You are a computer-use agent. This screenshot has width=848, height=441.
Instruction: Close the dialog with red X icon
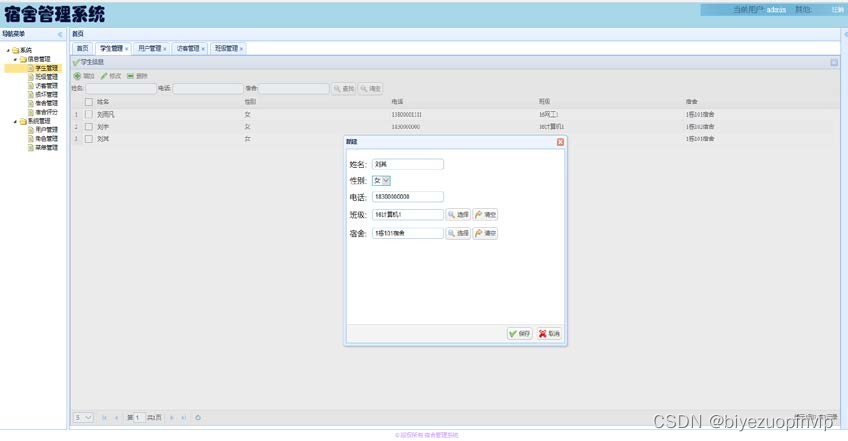point(560,142)
